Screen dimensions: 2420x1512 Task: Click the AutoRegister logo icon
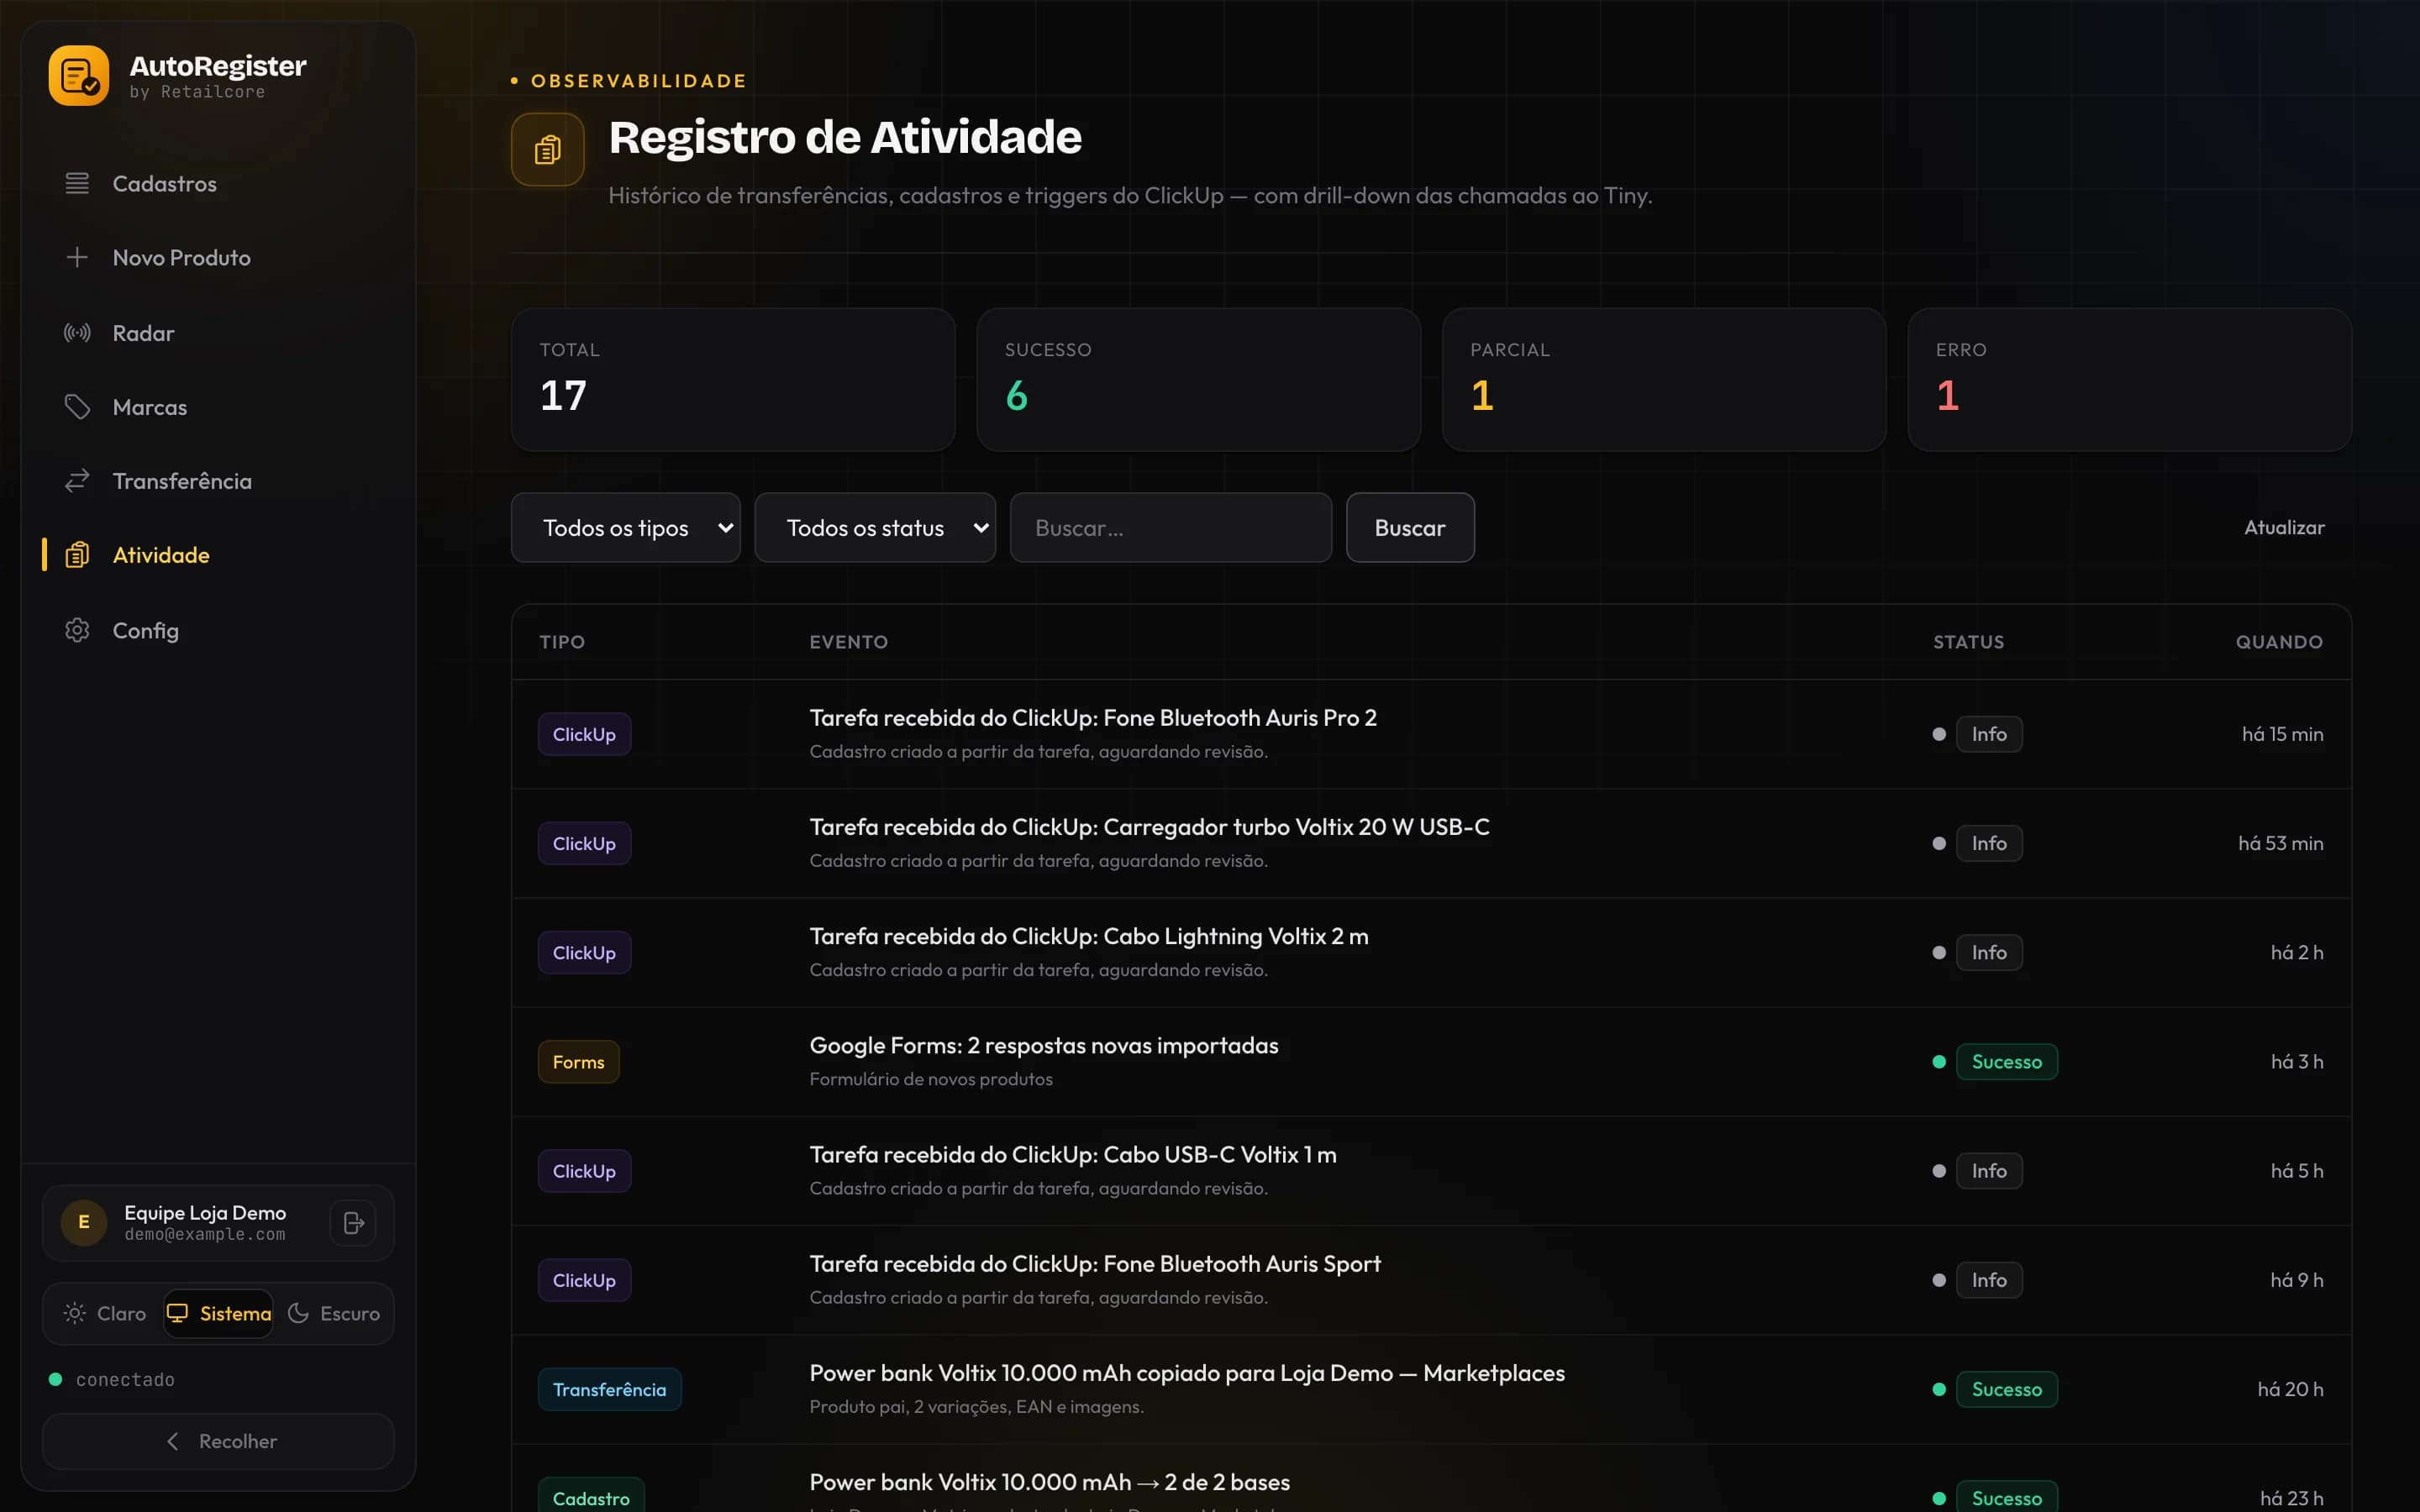79,75
